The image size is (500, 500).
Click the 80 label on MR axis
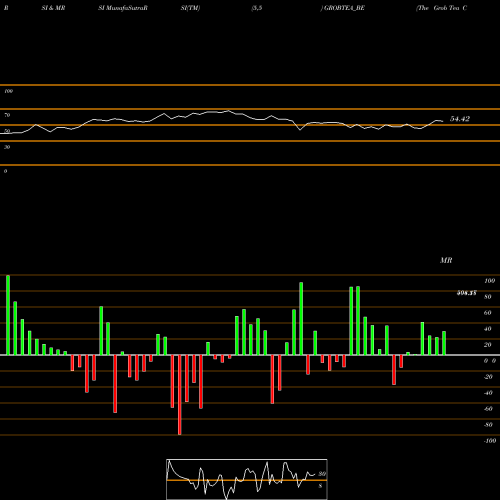[488, 297]
